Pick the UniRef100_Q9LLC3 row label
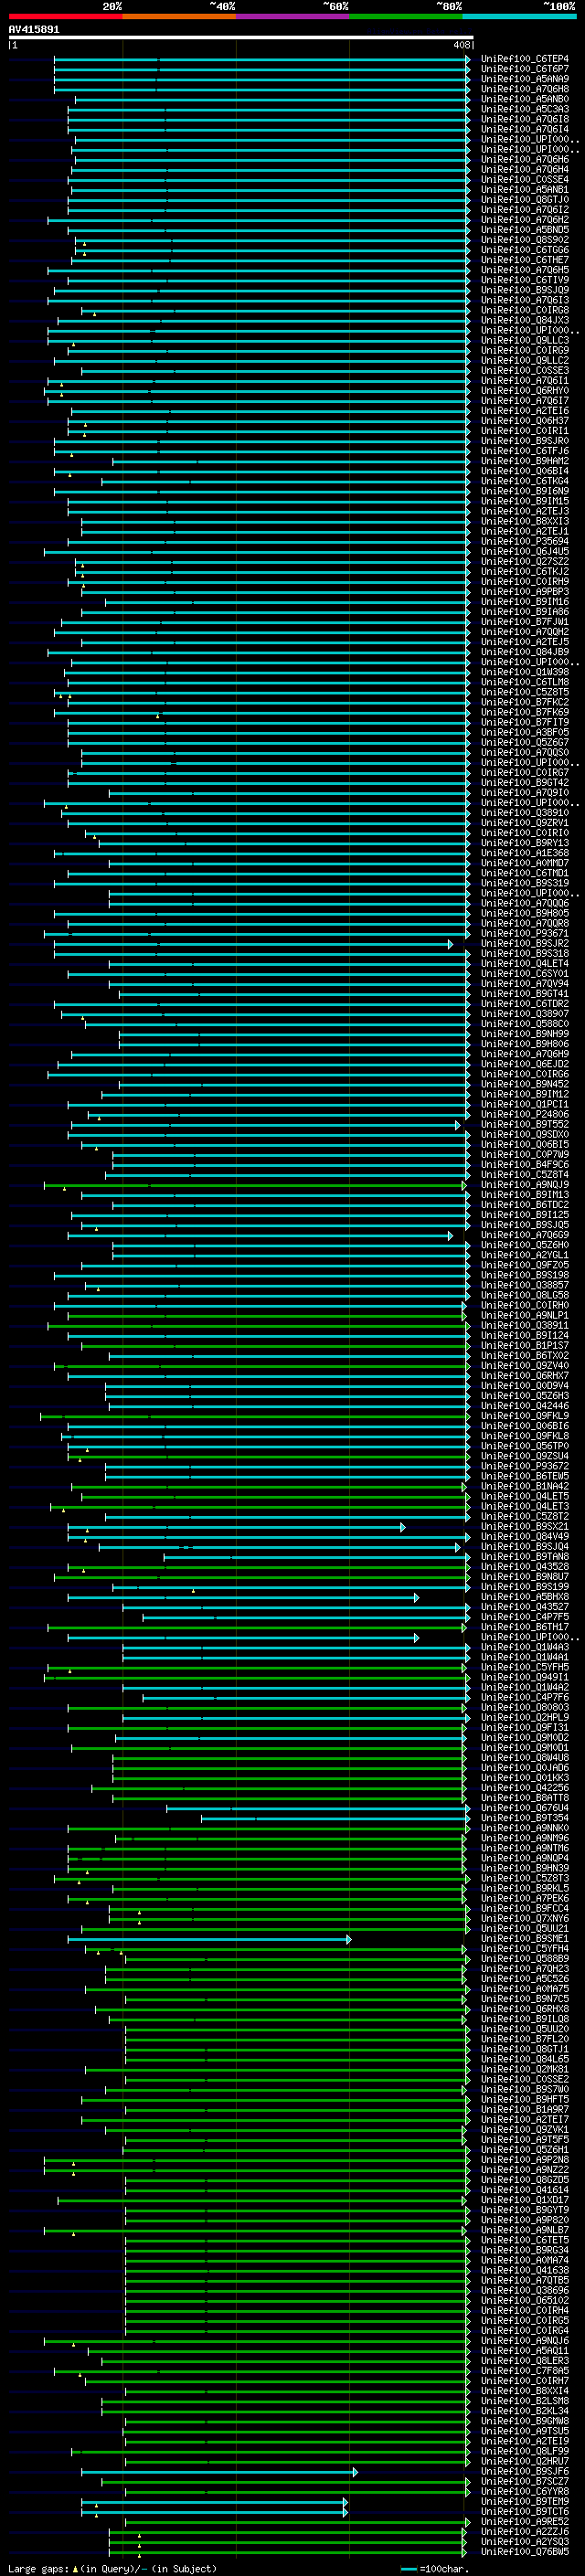Screen dimensions: 585x2576 tap(524, 340)
